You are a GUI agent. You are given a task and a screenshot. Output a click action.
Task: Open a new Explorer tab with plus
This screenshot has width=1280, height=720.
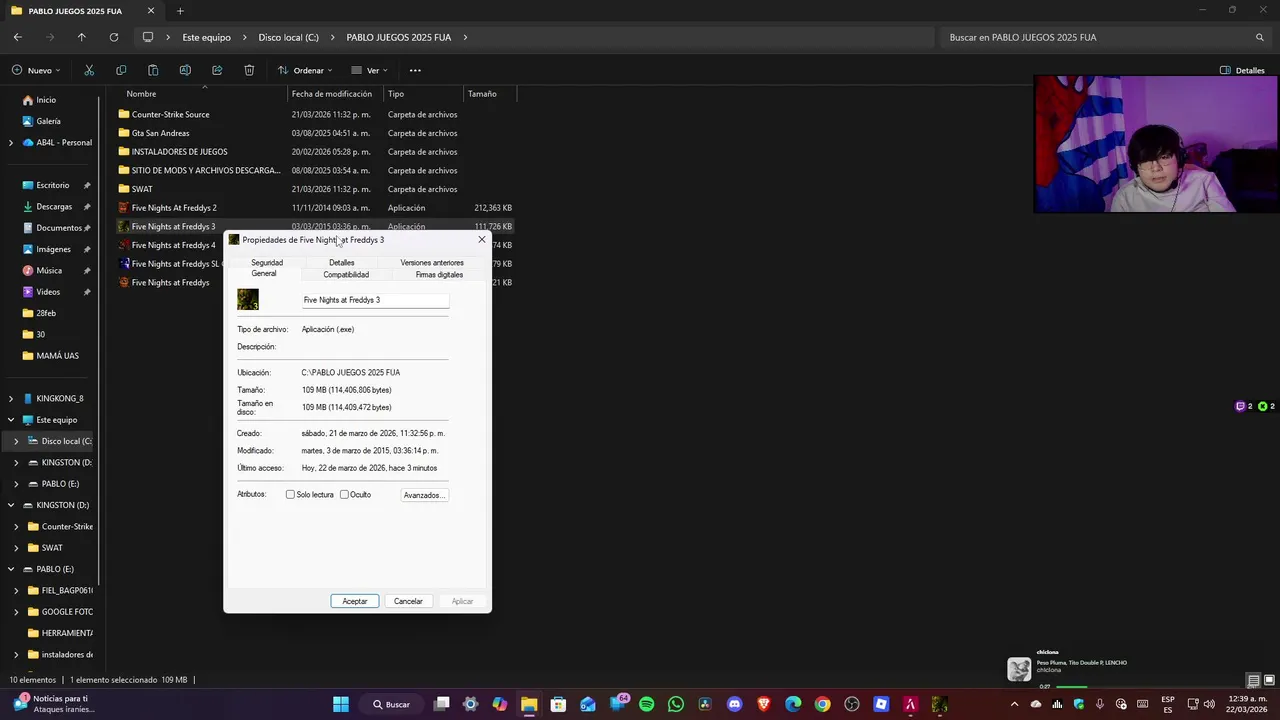point(180,11)
